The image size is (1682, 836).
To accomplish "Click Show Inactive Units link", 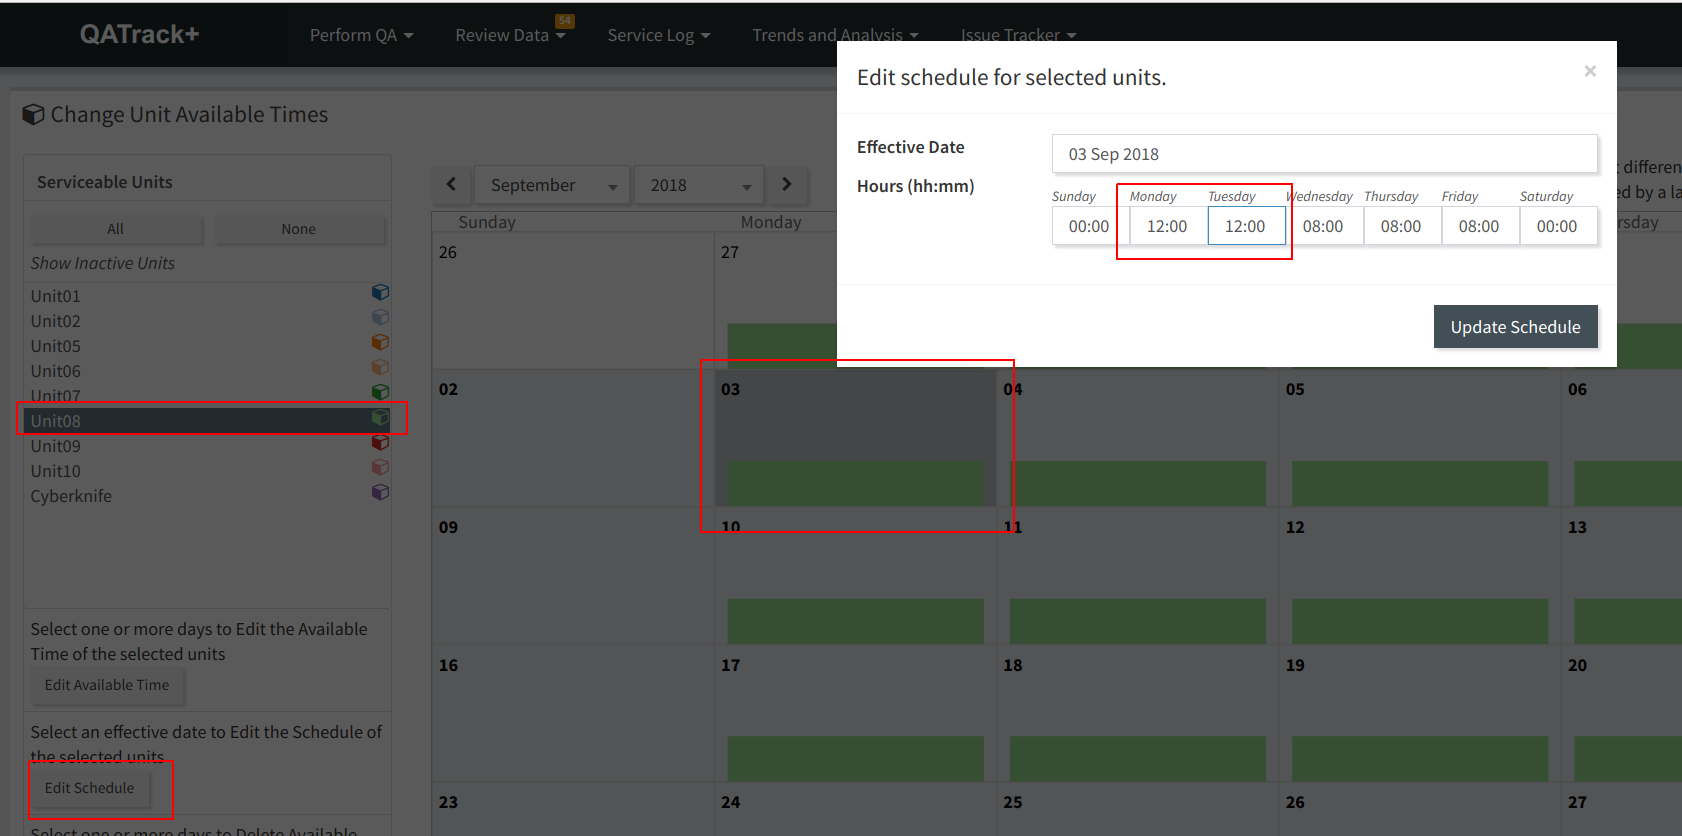I will [x=102, y=263].
